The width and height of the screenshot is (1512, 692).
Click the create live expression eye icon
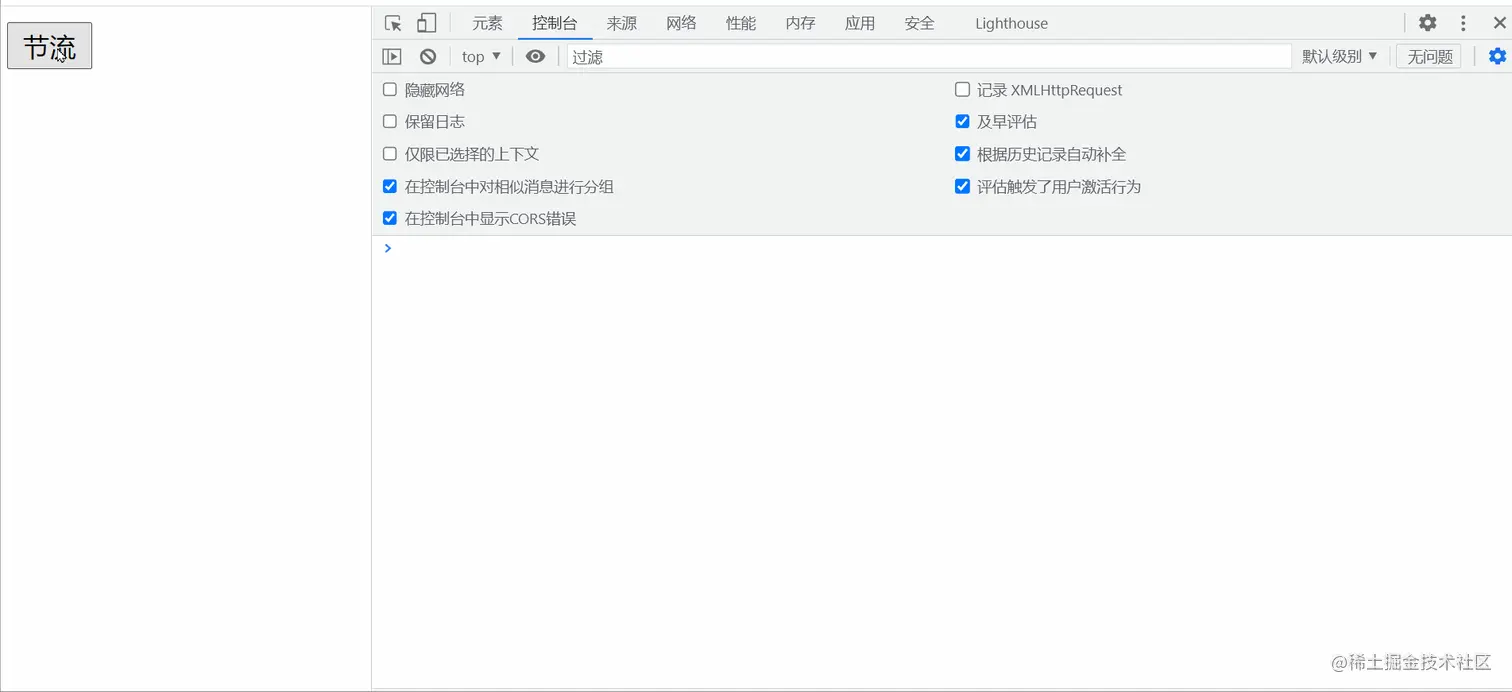pos(535,56)
